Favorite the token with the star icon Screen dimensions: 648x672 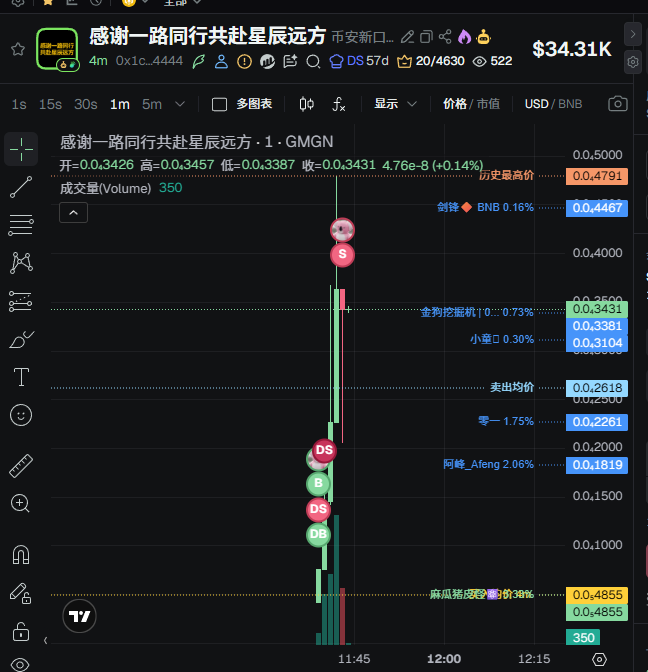pos(18,49)
